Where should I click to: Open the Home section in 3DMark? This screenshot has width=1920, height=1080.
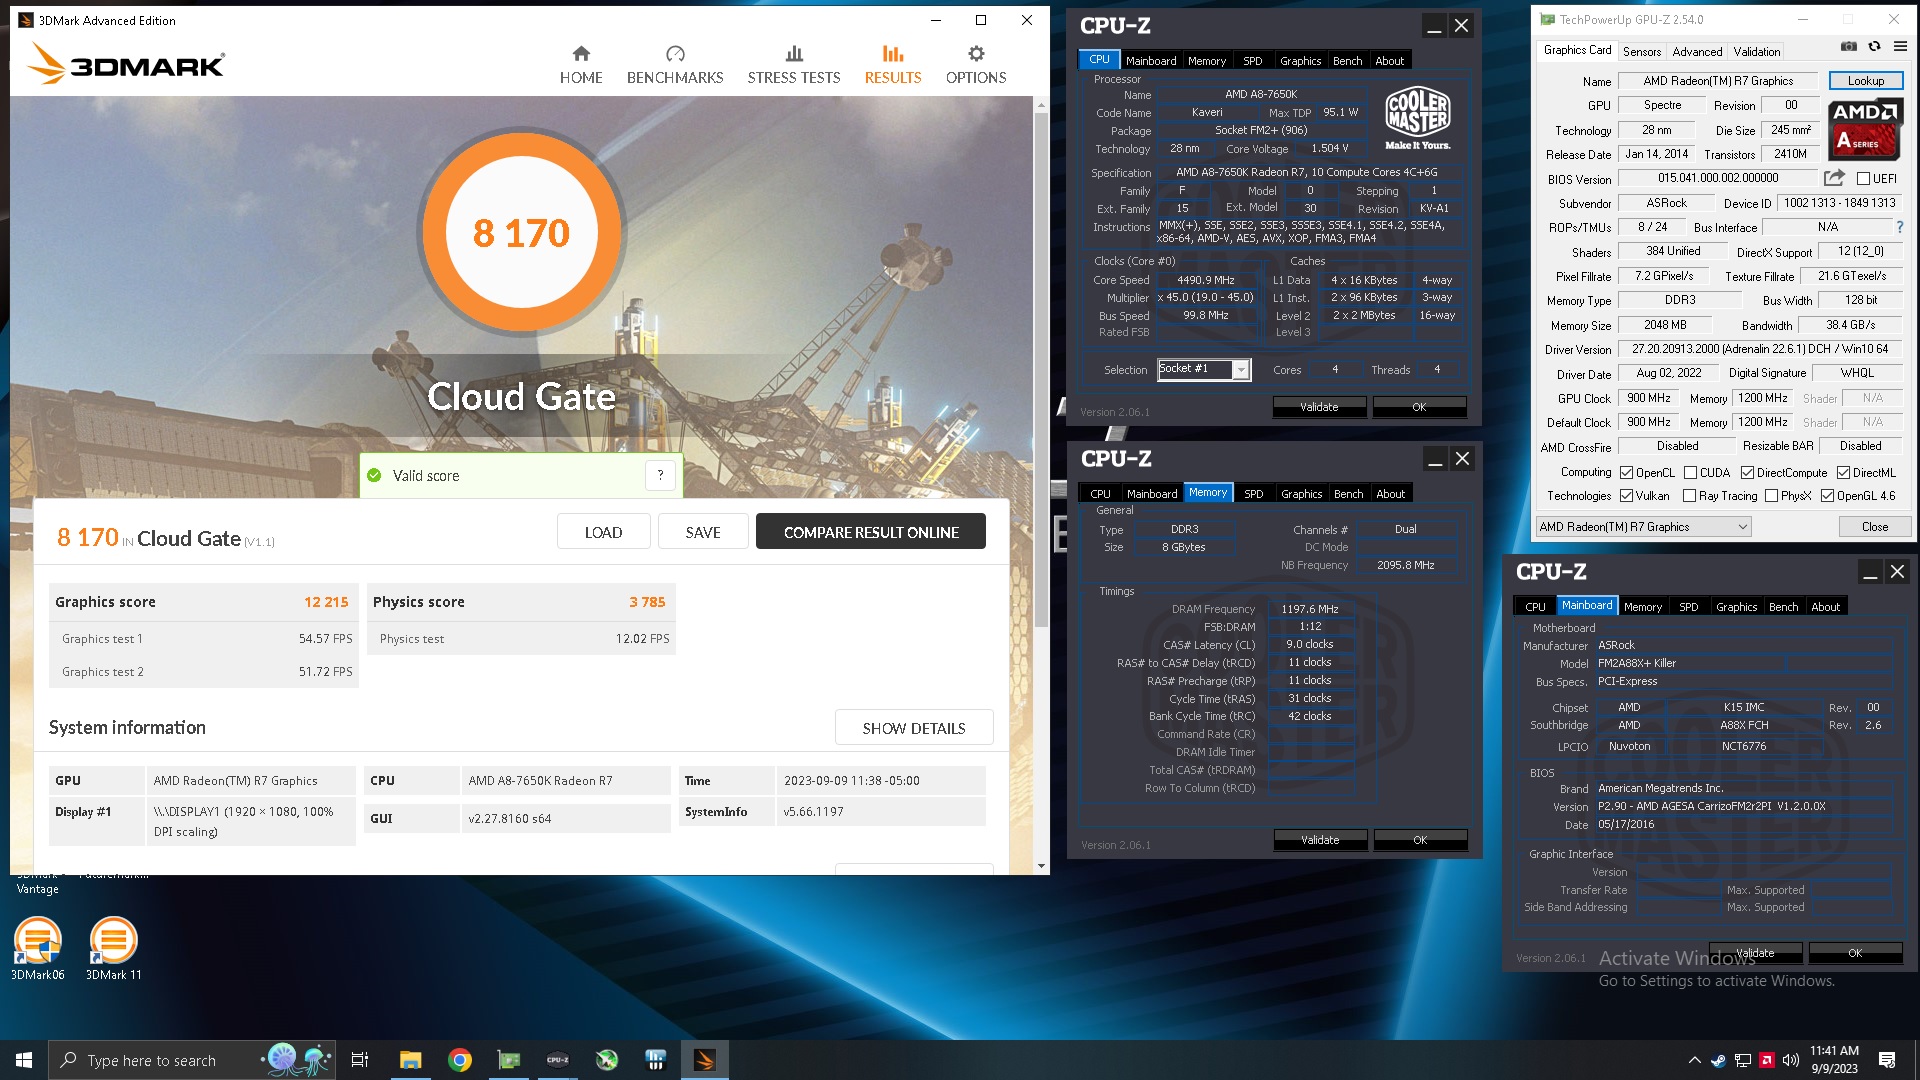tap(581, 65)
